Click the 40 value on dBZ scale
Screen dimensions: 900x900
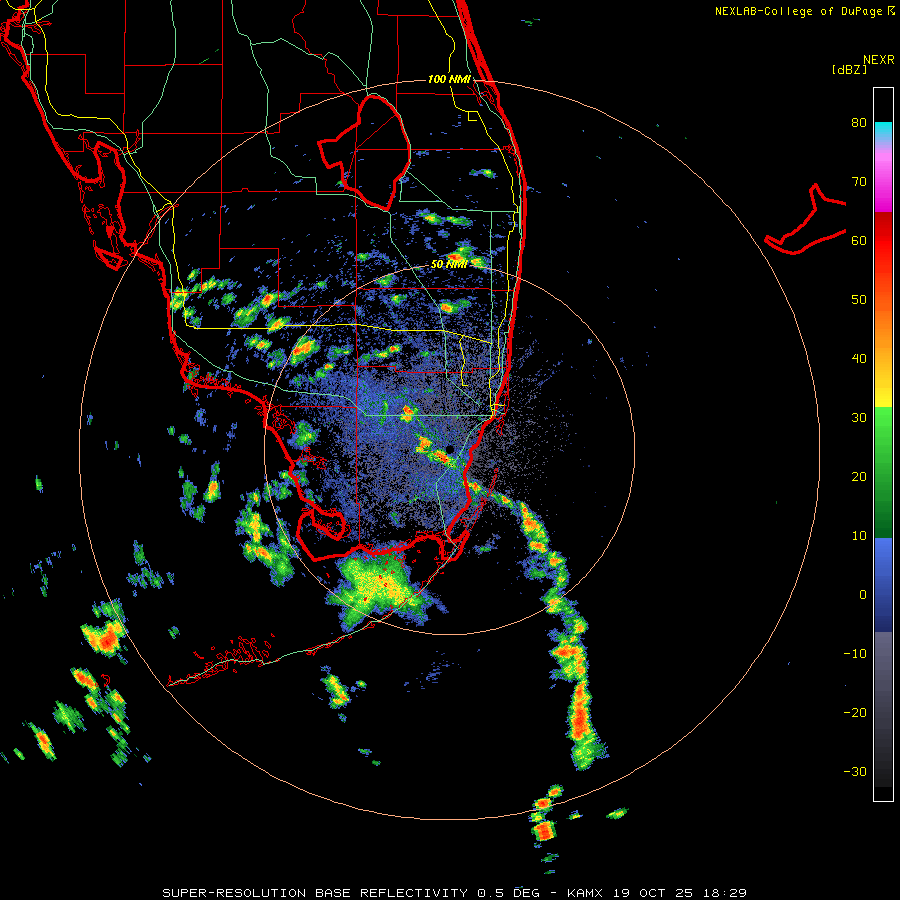pyautogui.click(x=859, y=359)
